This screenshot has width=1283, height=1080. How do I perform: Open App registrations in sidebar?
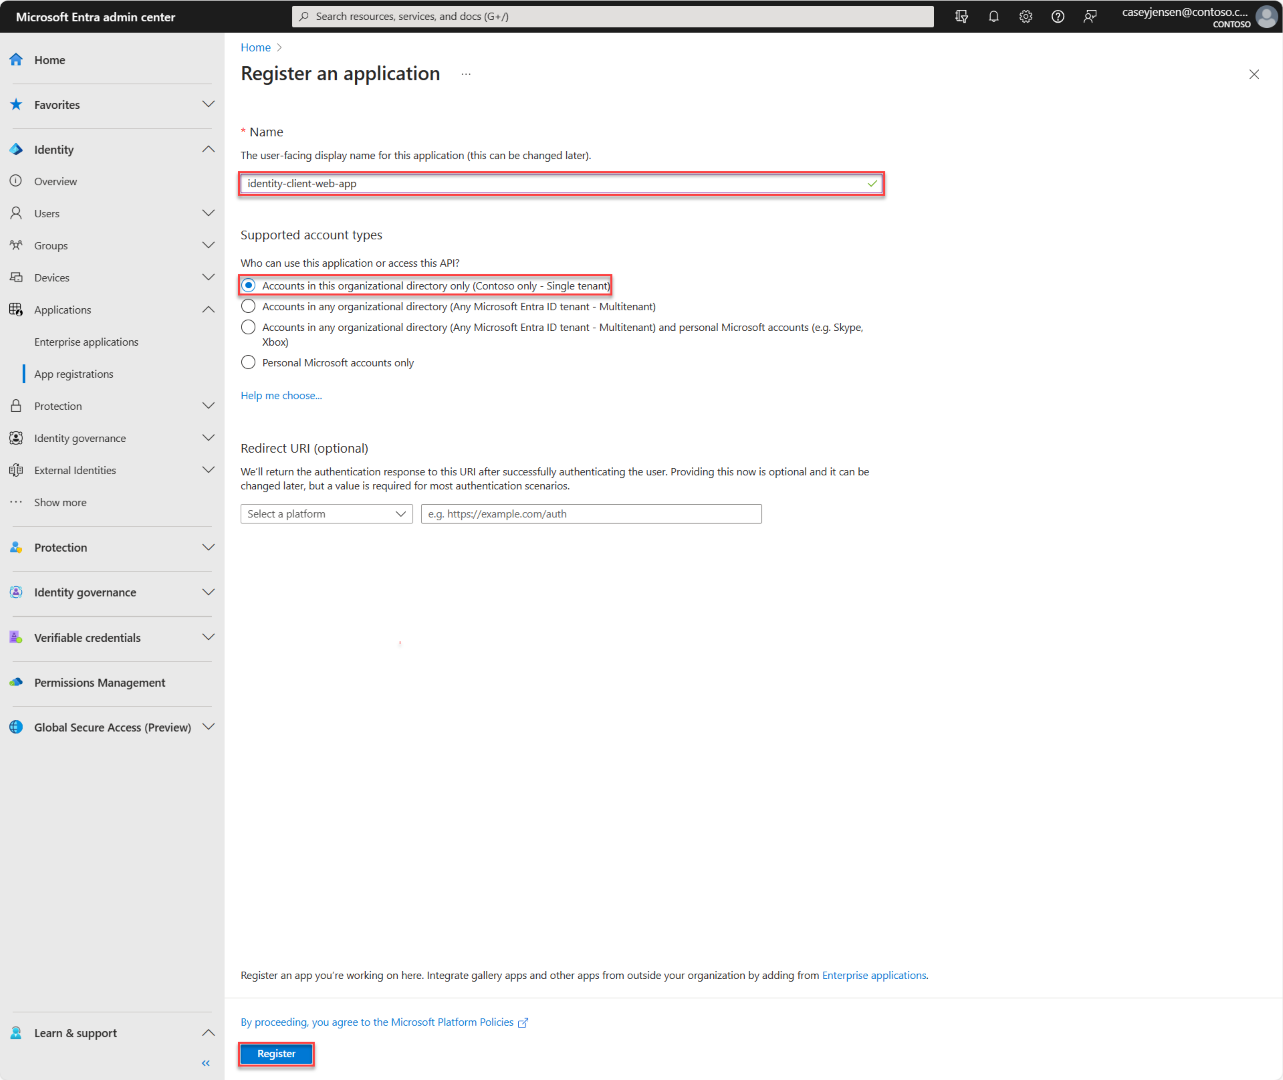tap(74, 374)
